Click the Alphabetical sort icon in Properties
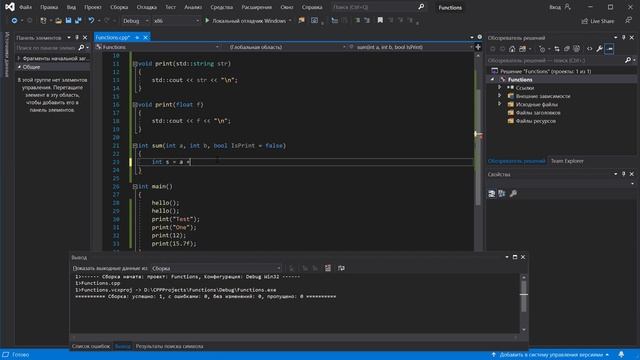The width and height of the screenshot is (640, 360). [x=502, y=193]
